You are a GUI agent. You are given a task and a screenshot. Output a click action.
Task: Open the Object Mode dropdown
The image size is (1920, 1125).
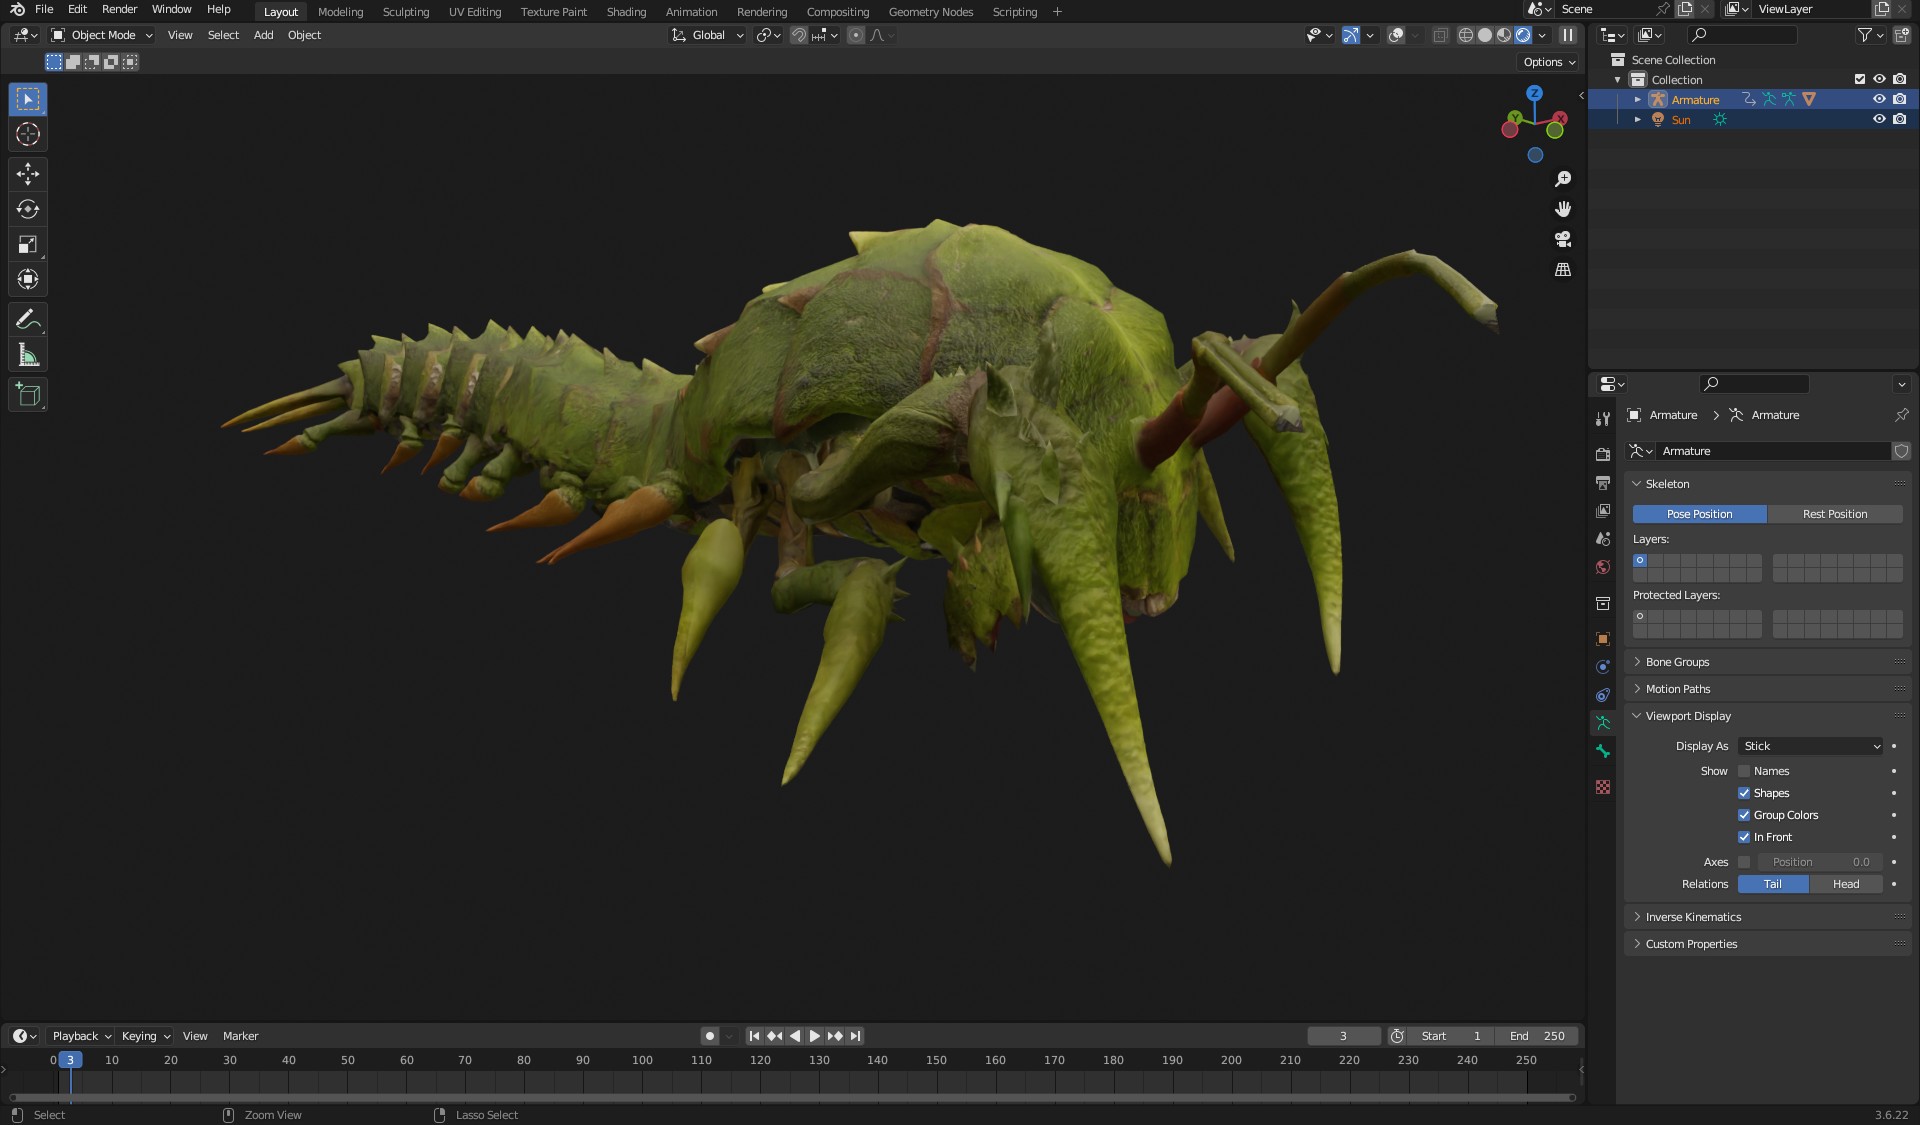tap(102, 35)
